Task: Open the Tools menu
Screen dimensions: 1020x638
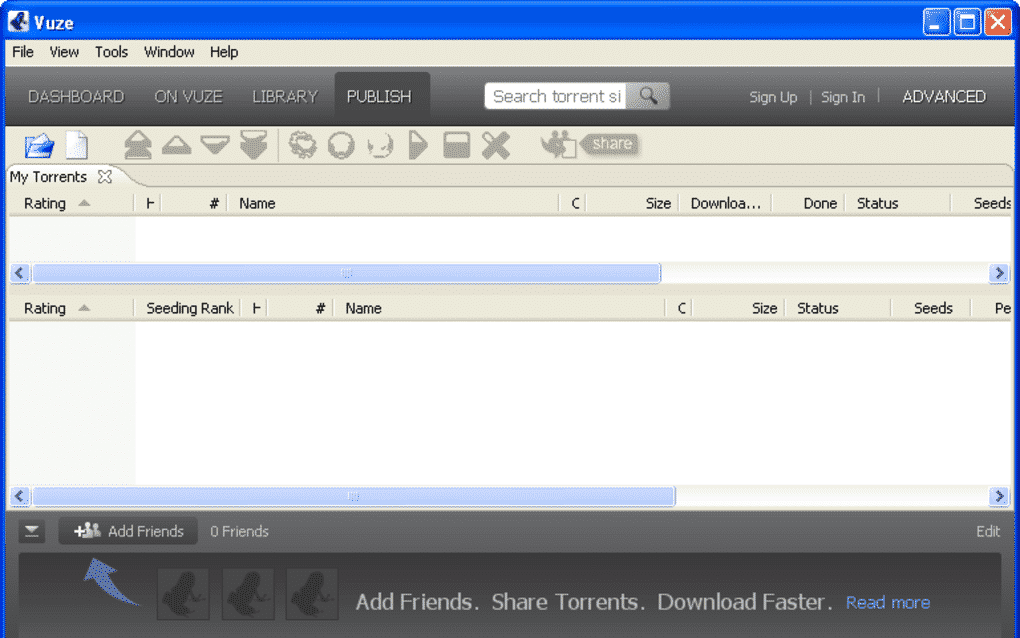Action: point(111,52)
